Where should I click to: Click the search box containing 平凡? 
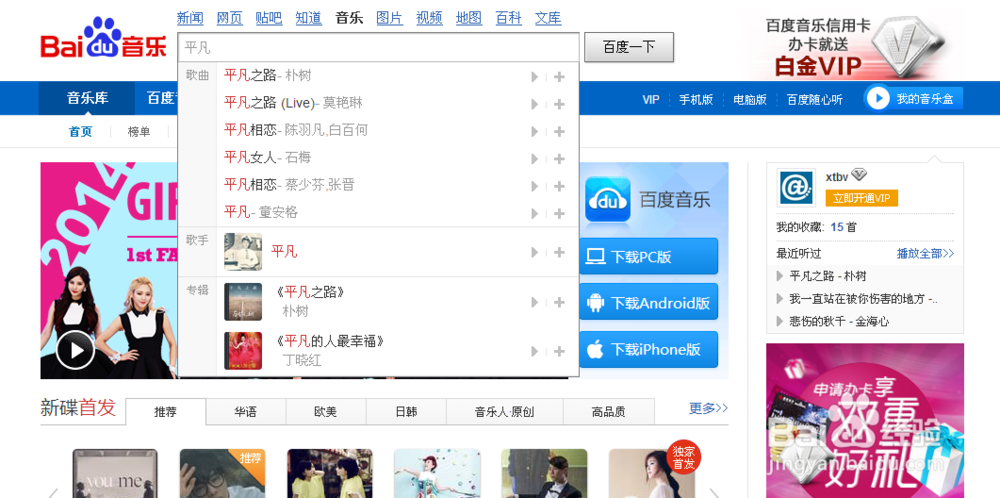pos(378,47)
